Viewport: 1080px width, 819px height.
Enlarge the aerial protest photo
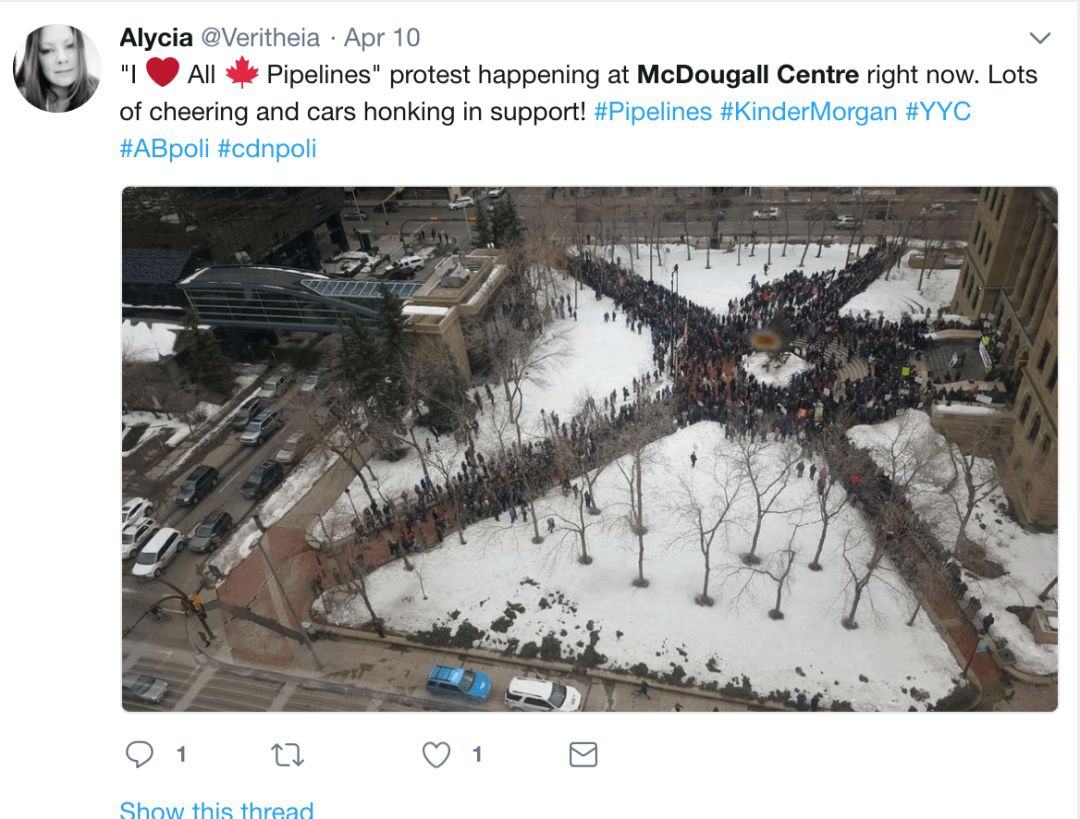click(590, 449)
